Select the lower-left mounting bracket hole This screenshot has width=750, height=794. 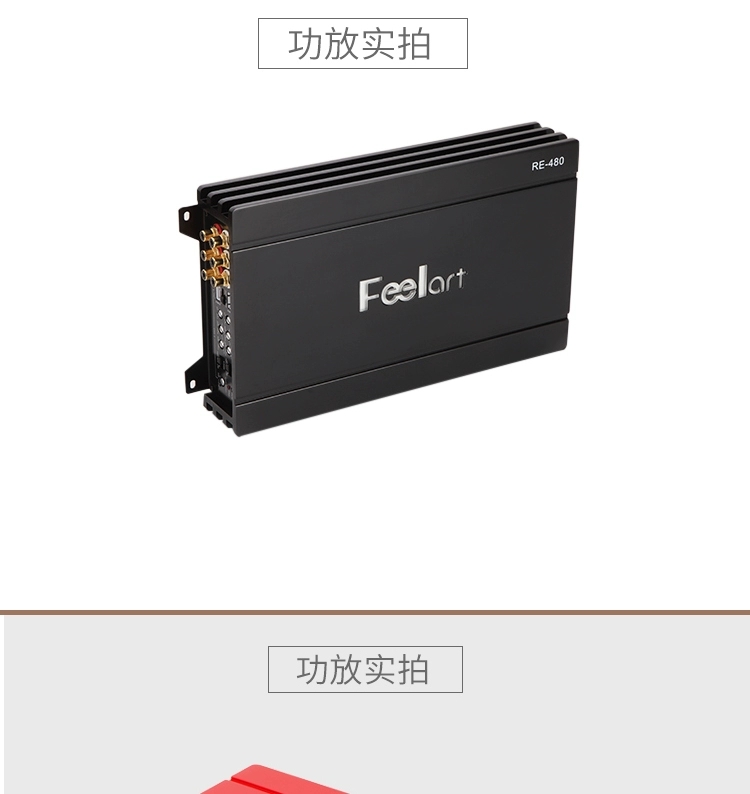192,384
